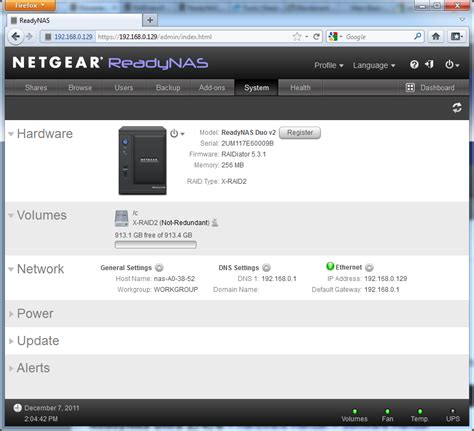Click the WORKGROUP workgroup value

coord(176,289)
